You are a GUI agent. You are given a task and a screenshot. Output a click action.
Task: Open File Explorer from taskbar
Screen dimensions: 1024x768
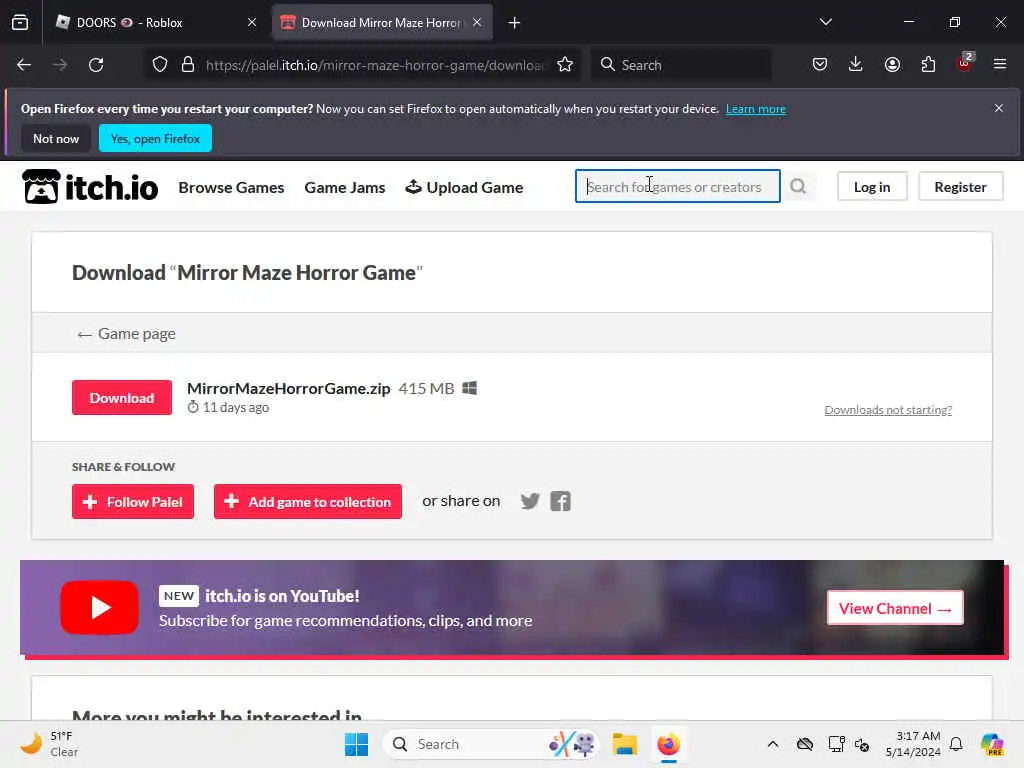point(624,744)
